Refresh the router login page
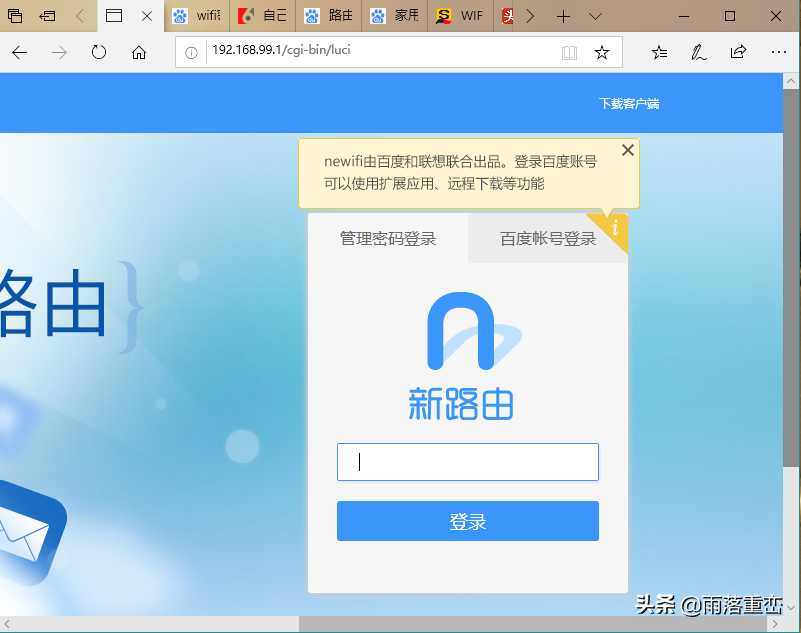 point(99,52)
